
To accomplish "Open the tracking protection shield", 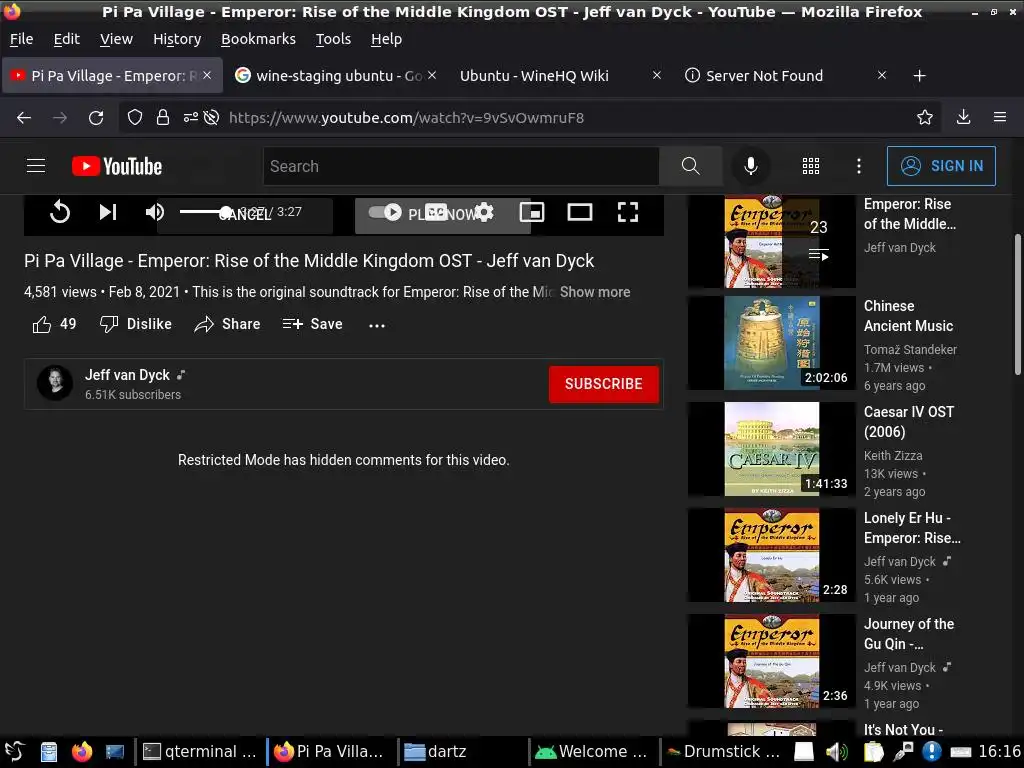I will coord(135,118).
